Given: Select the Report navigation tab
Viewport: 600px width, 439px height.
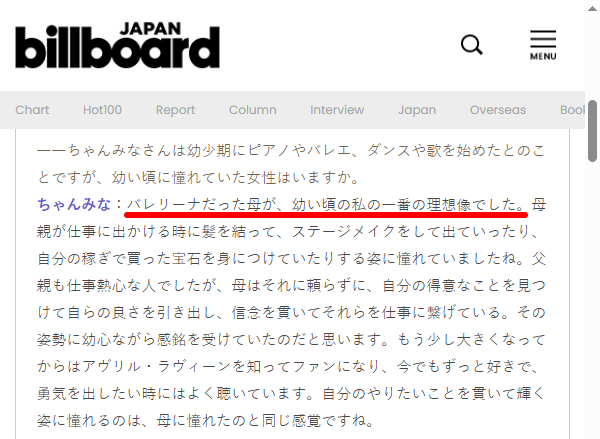Looking at the screenshot, I should pyautogui.click(x=176, y=110).
